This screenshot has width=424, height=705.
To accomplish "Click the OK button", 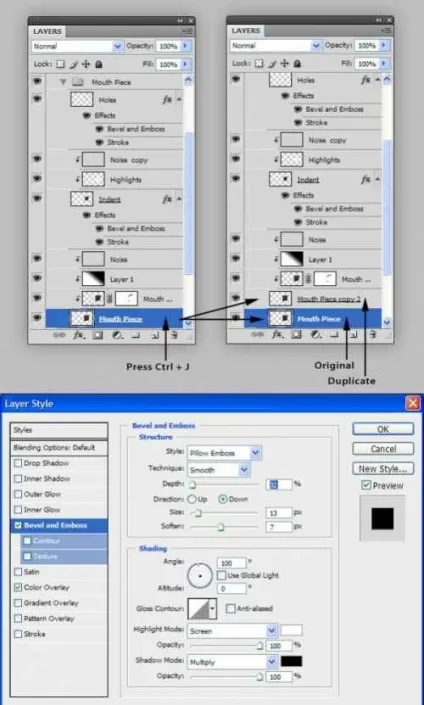I will coord(383,429).
